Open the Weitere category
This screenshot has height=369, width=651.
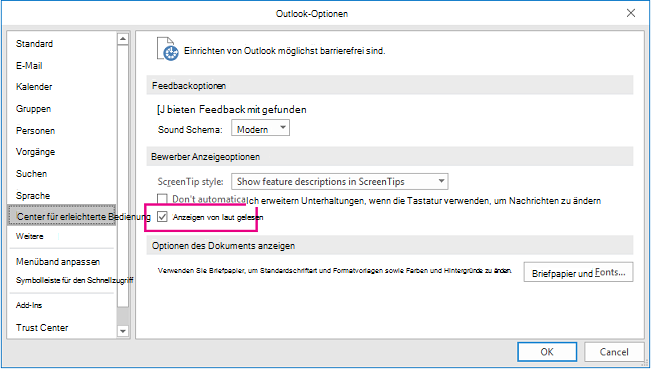[x=29, y=236]
